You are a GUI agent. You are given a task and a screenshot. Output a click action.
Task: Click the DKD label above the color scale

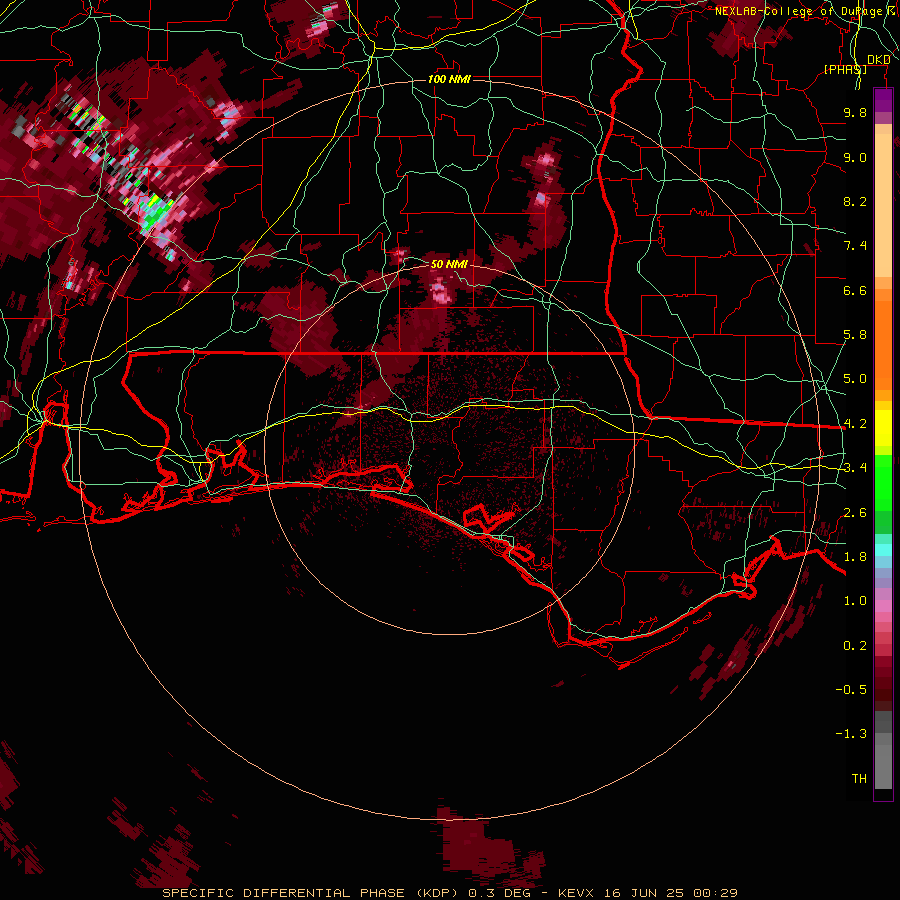click(879, 60)
